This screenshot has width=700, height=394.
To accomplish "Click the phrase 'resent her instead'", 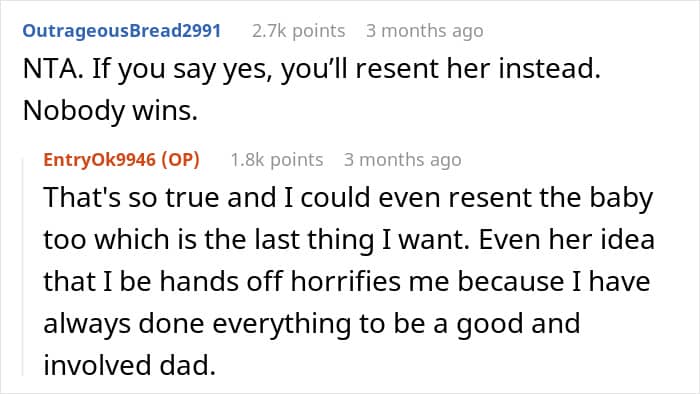I will tap(478, 69).
